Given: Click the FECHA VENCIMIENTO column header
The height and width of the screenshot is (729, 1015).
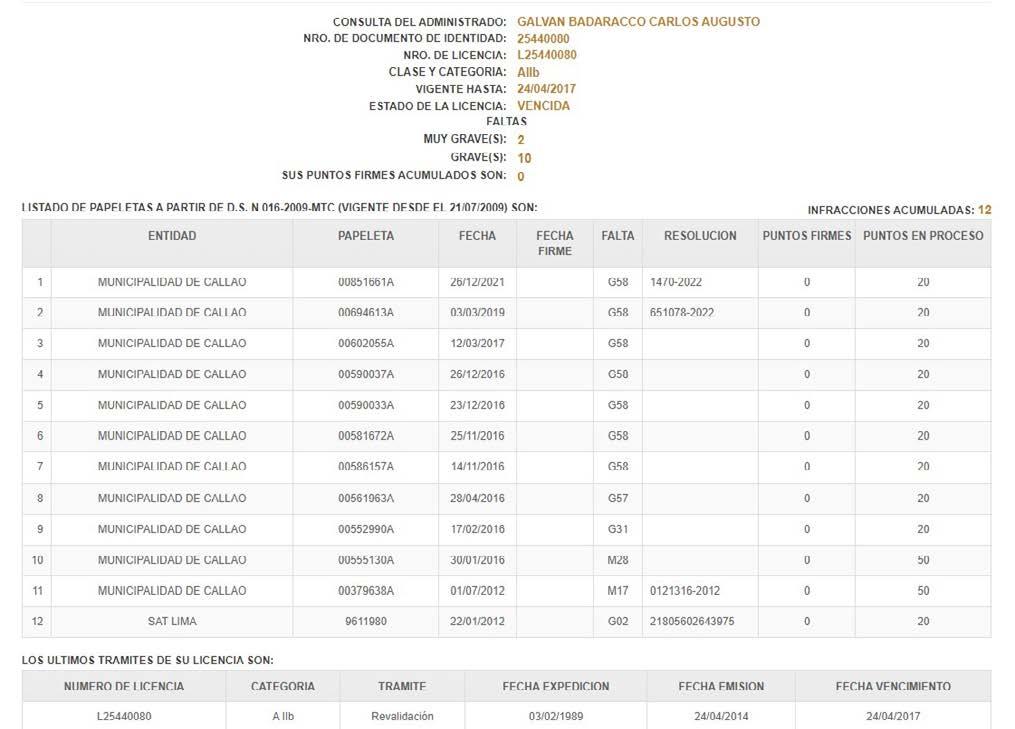Looking at the screenshot, I should [893, 686].
